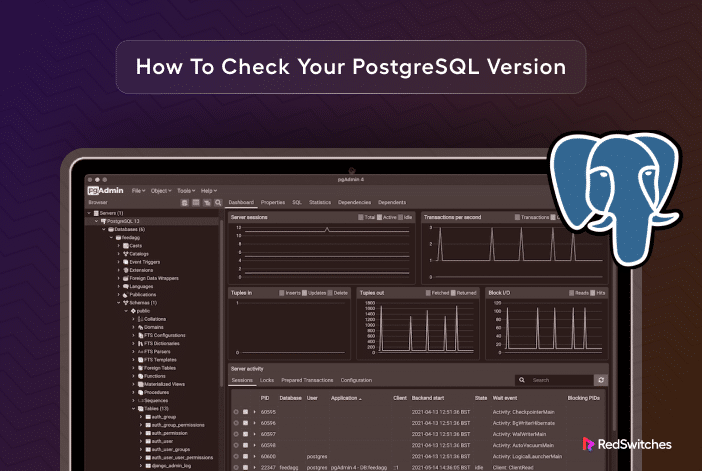Image resolution: width=702 pixels, height=471 pixels.
Task: Open the Prepared Transactions tab
Action: click(307, 380)
